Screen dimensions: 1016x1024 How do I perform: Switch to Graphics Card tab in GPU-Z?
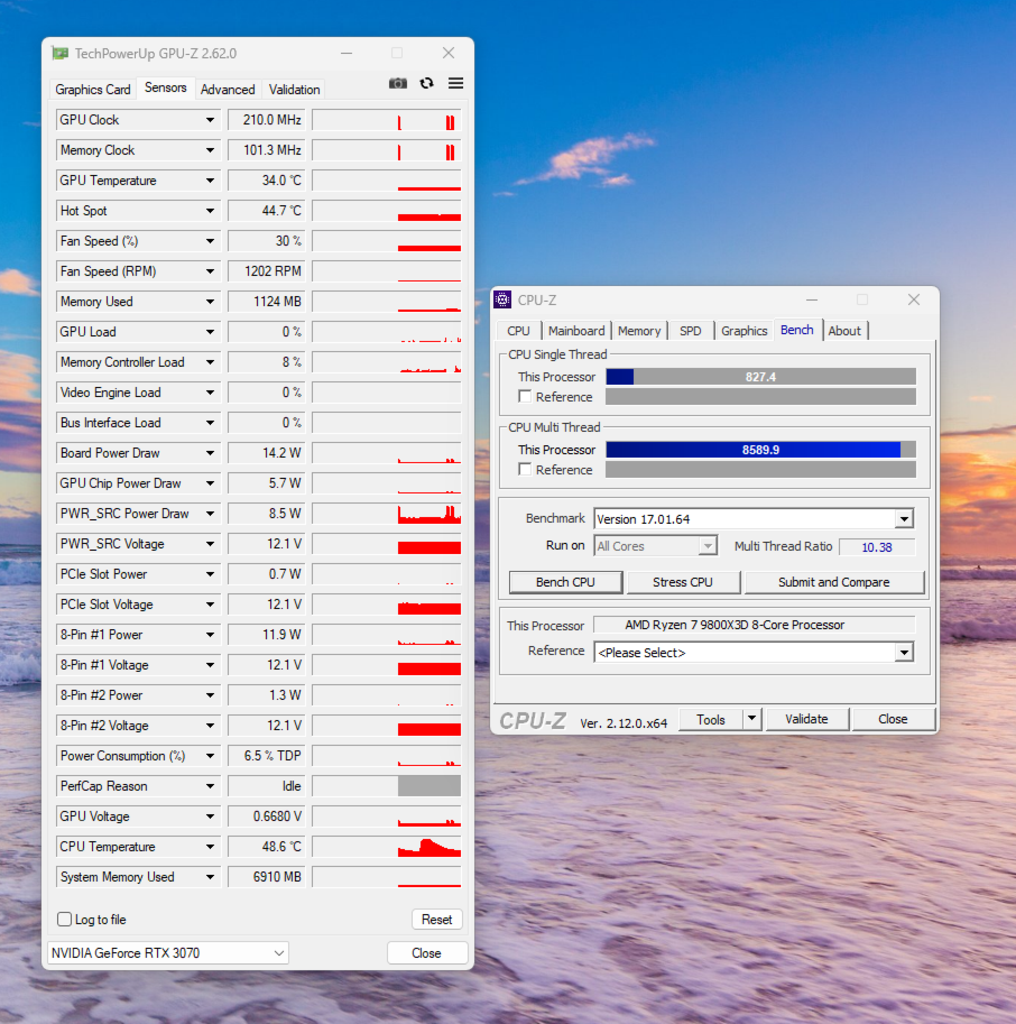tap(93, 89)
